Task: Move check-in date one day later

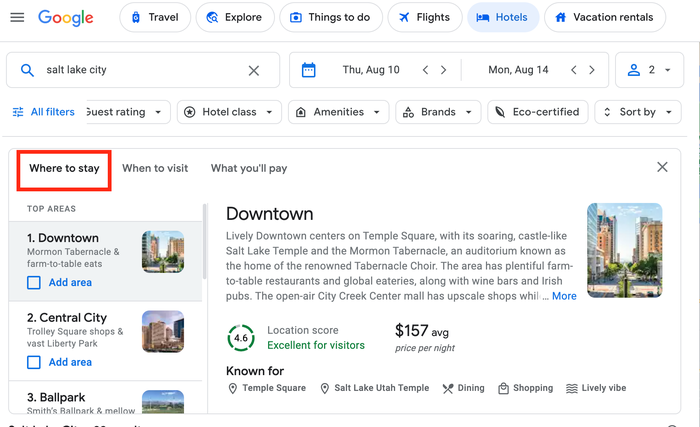Action: (443, 70)
